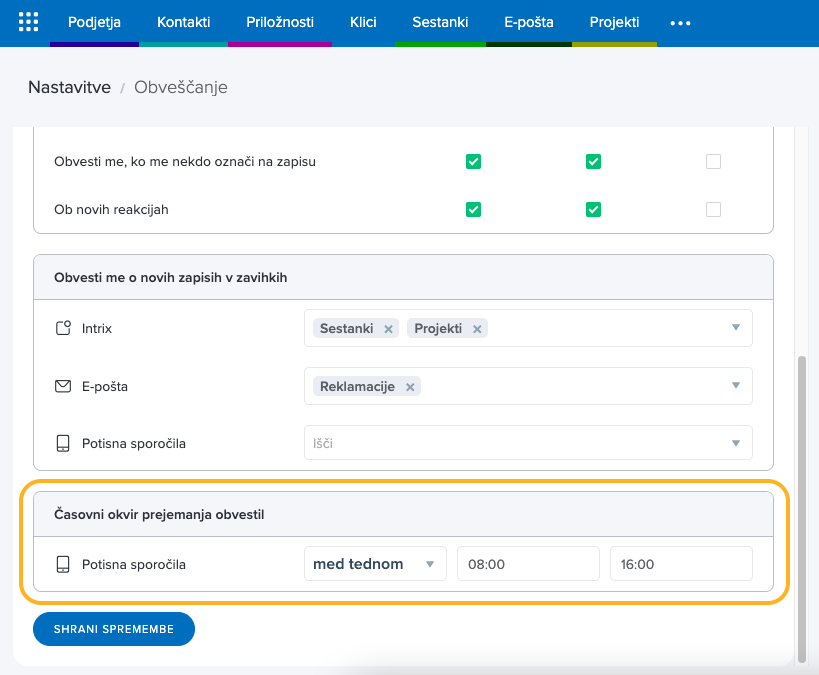
Task: Remove the Reklamacije tag from E-pošta
Action: click(x=410, y=387)
